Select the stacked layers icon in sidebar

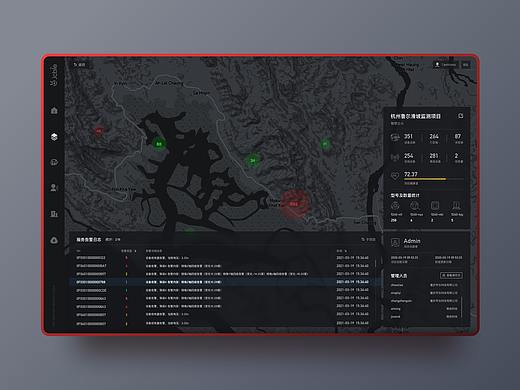point(54,136)
